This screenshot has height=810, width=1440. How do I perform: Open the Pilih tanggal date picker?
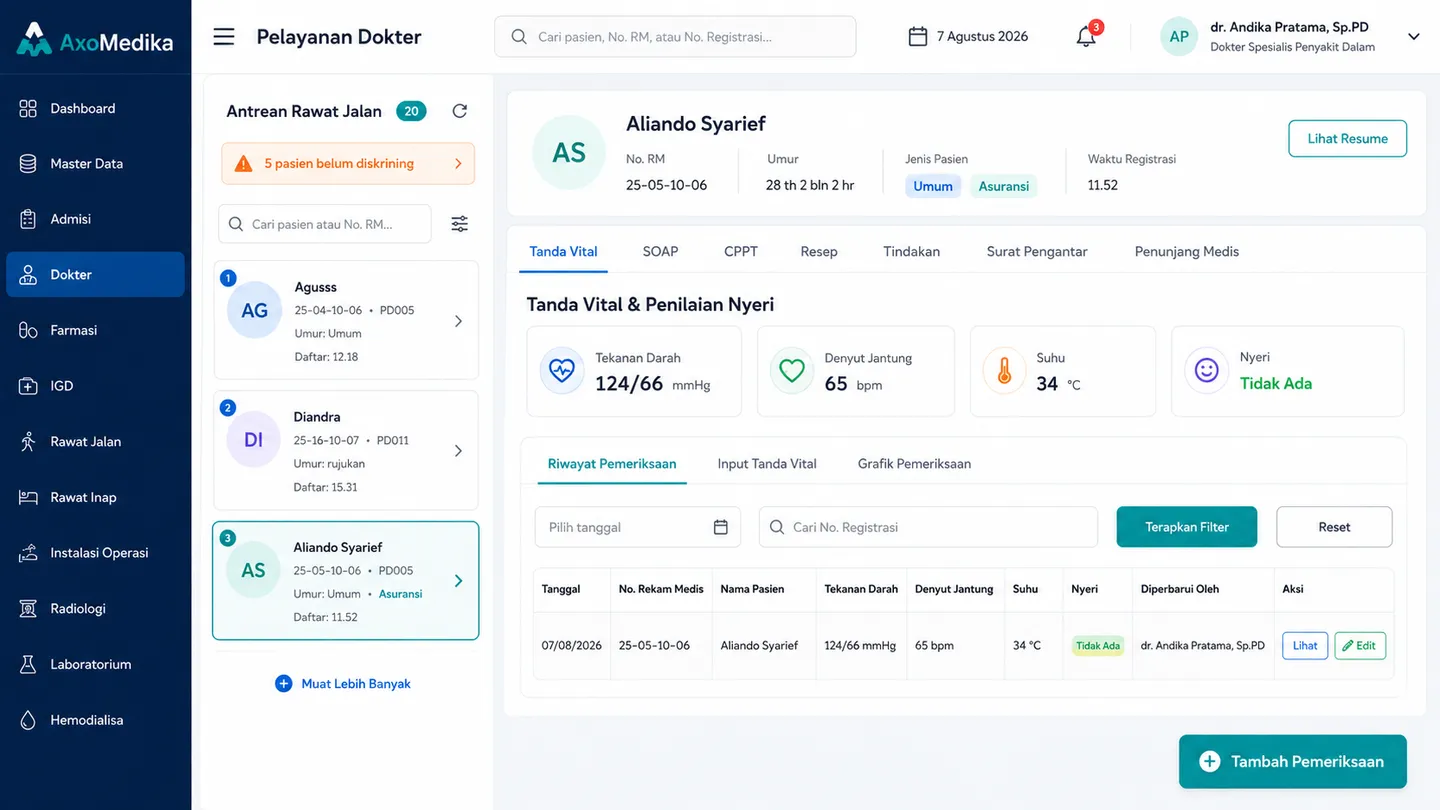tap(638, 527)
